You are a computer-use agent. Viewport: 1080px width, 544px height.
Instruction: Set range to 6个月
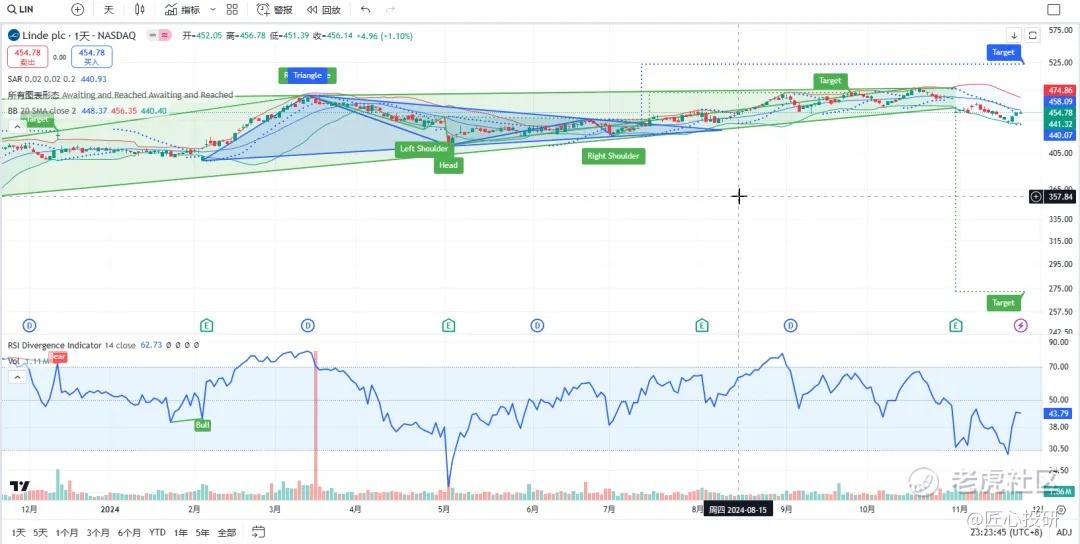click(x=129, y=532)
